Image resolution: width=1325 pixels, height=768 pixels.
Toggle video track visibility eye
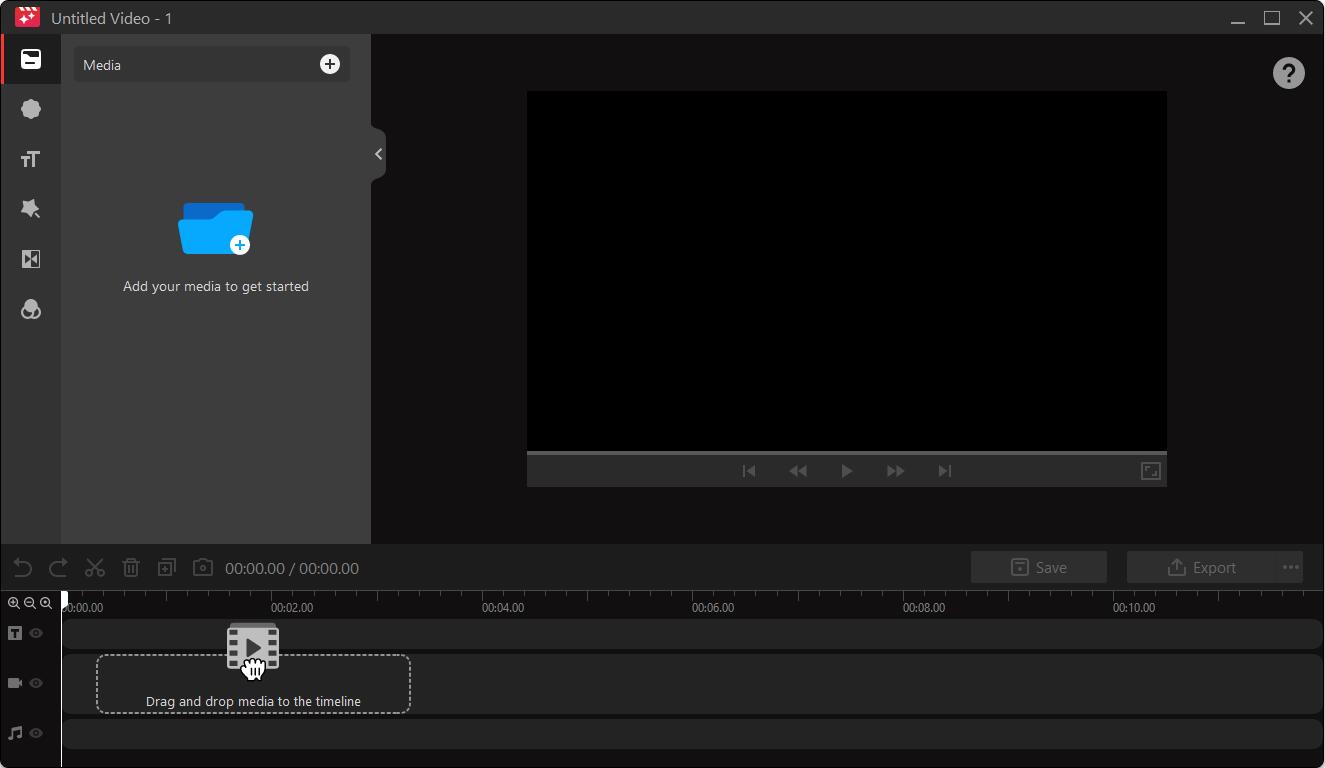point(36,683)
